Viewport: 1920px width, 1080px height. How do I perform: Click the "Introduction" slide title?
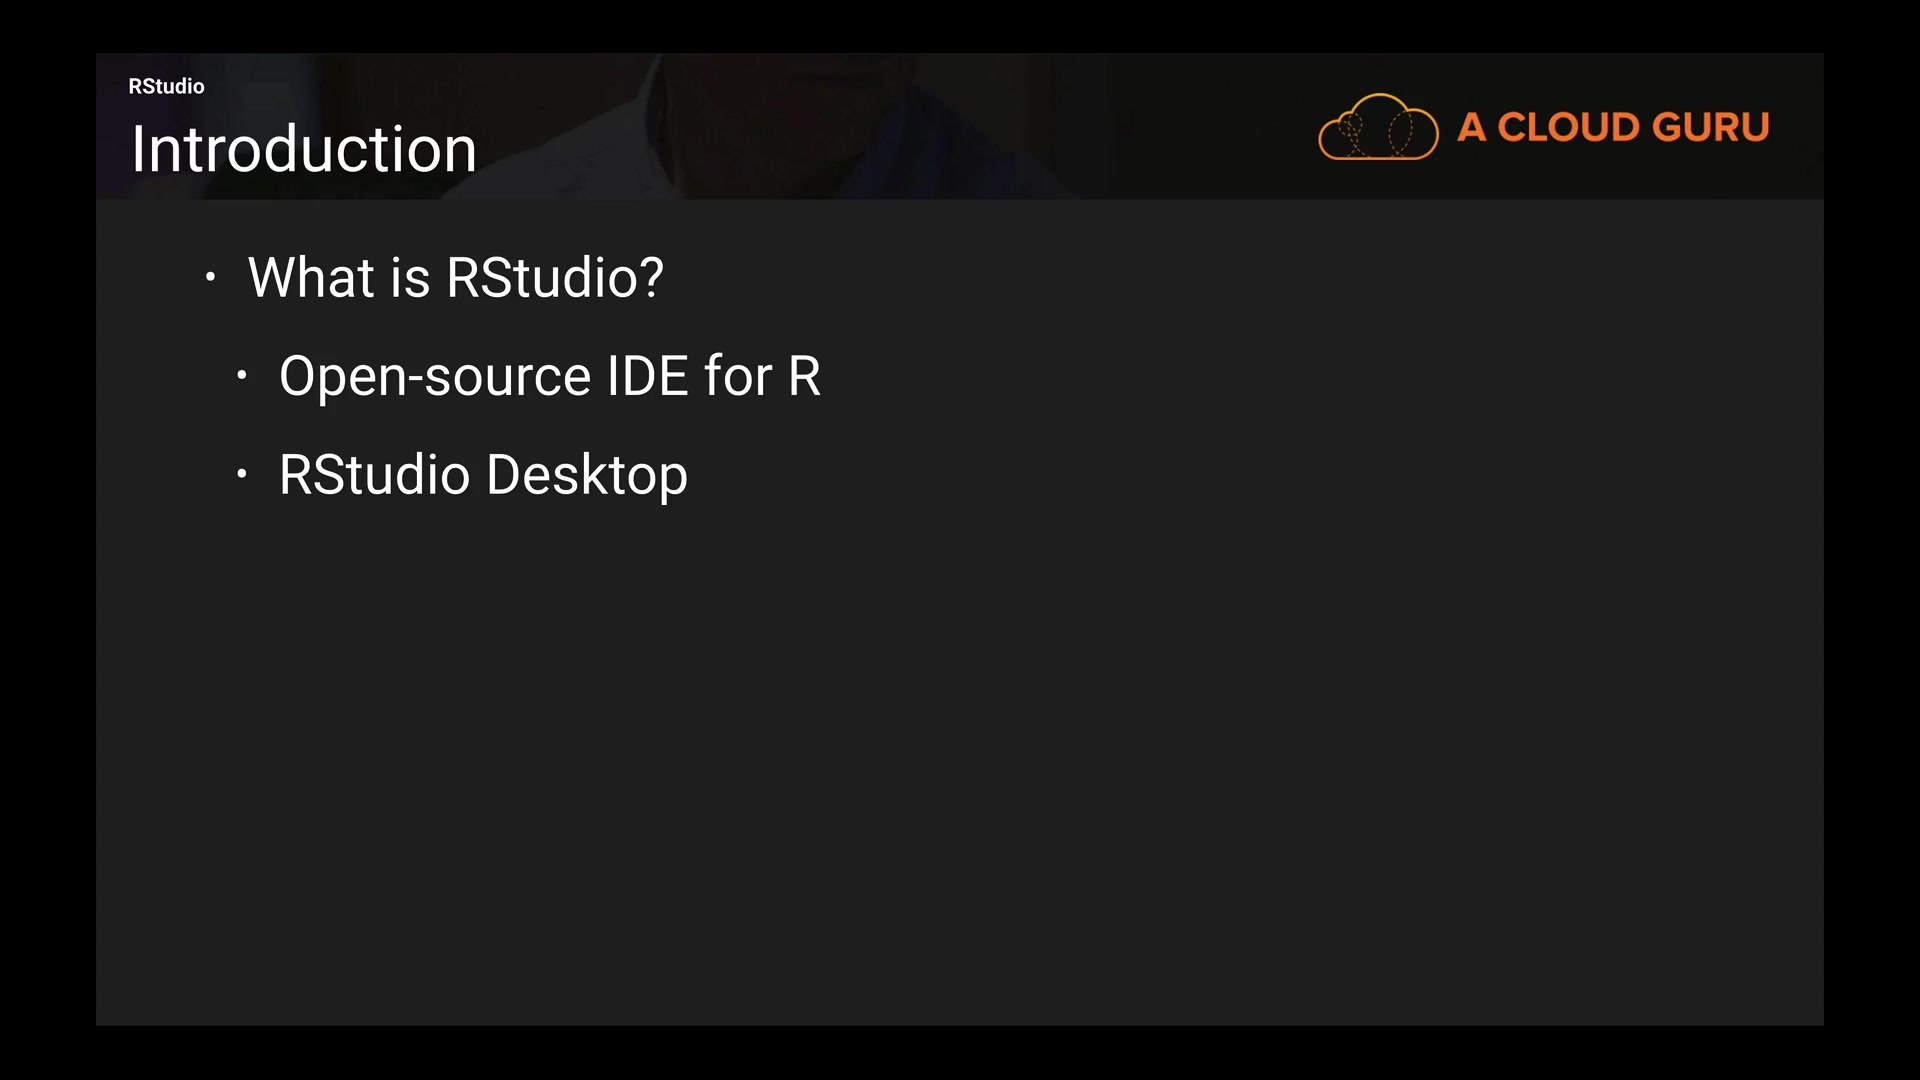click(303, 150)
